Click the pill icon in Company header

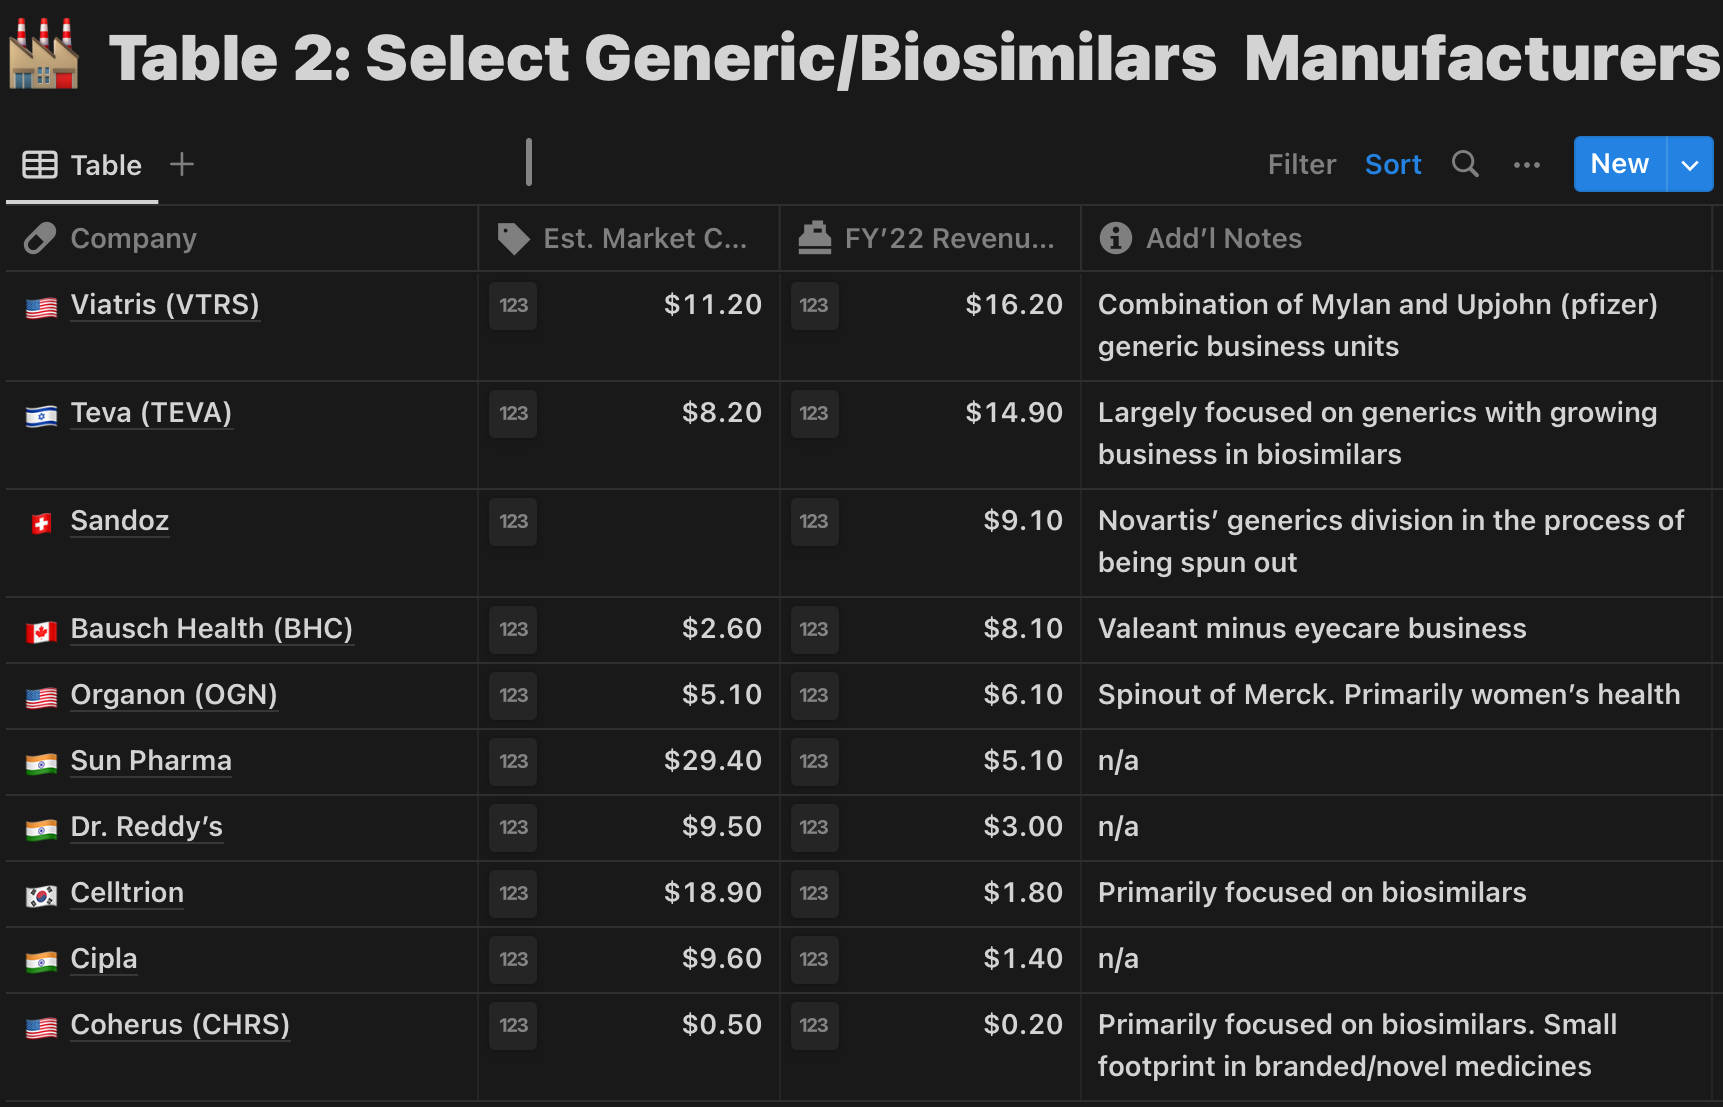click(40, 238)
